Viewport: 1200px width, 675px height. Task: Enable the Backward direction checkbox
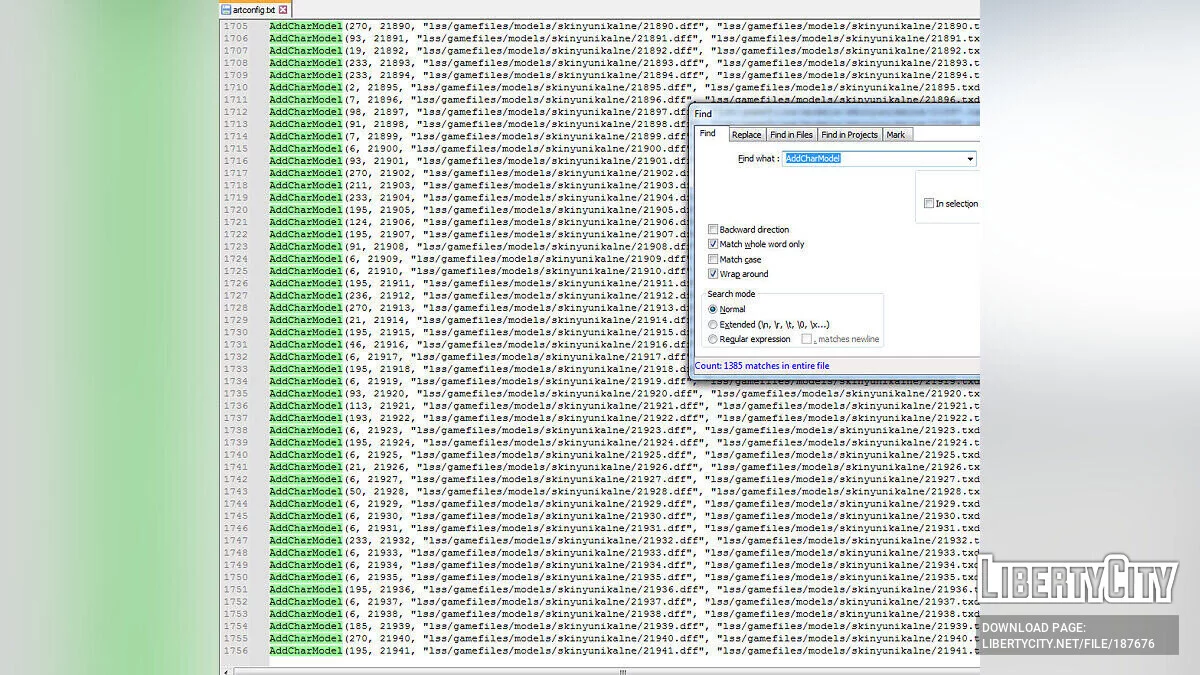713,230
